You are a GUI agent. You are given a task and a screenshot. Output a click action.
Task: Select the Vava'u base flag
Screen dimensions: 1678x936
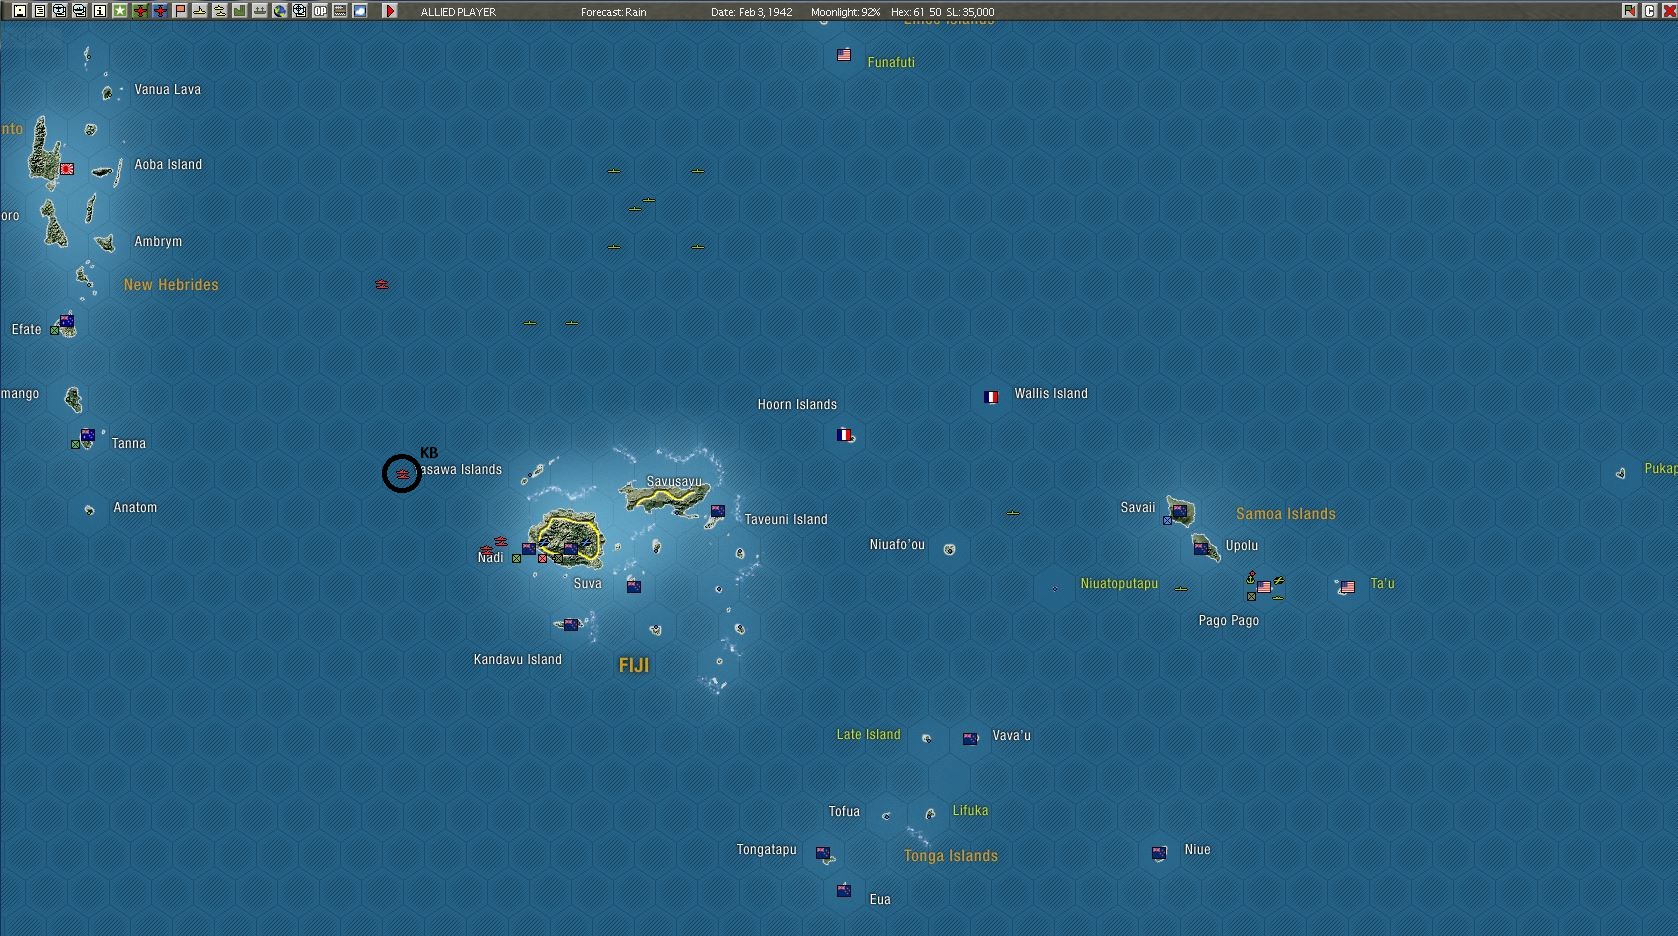tap(970, 738)
